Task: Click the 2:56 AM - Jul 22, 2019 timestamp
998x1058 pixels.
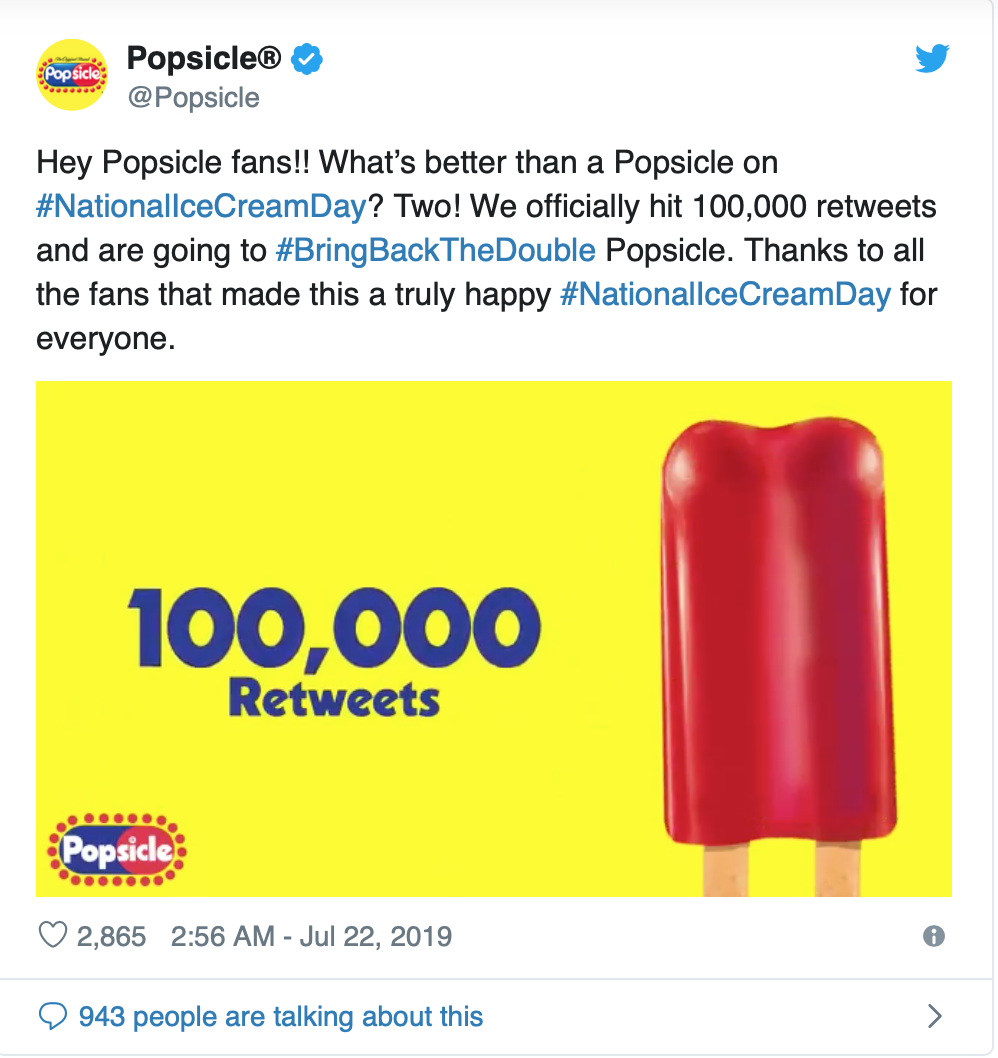Action: [x=311, y=937]
